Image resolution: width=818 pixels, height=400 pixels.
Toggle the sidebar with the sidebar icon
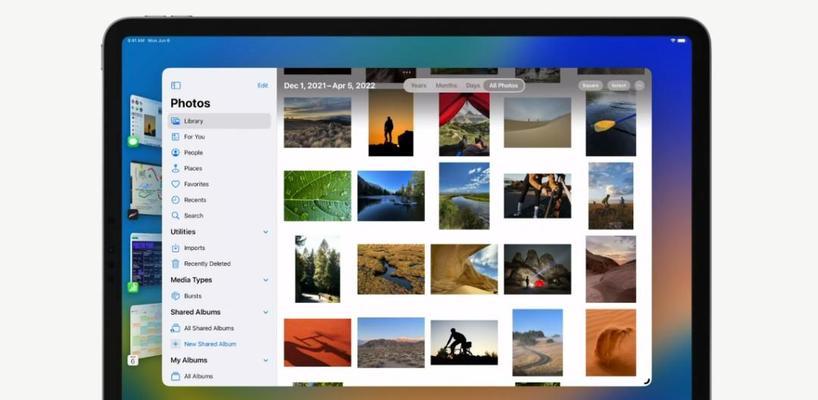(x=176, y=85)
